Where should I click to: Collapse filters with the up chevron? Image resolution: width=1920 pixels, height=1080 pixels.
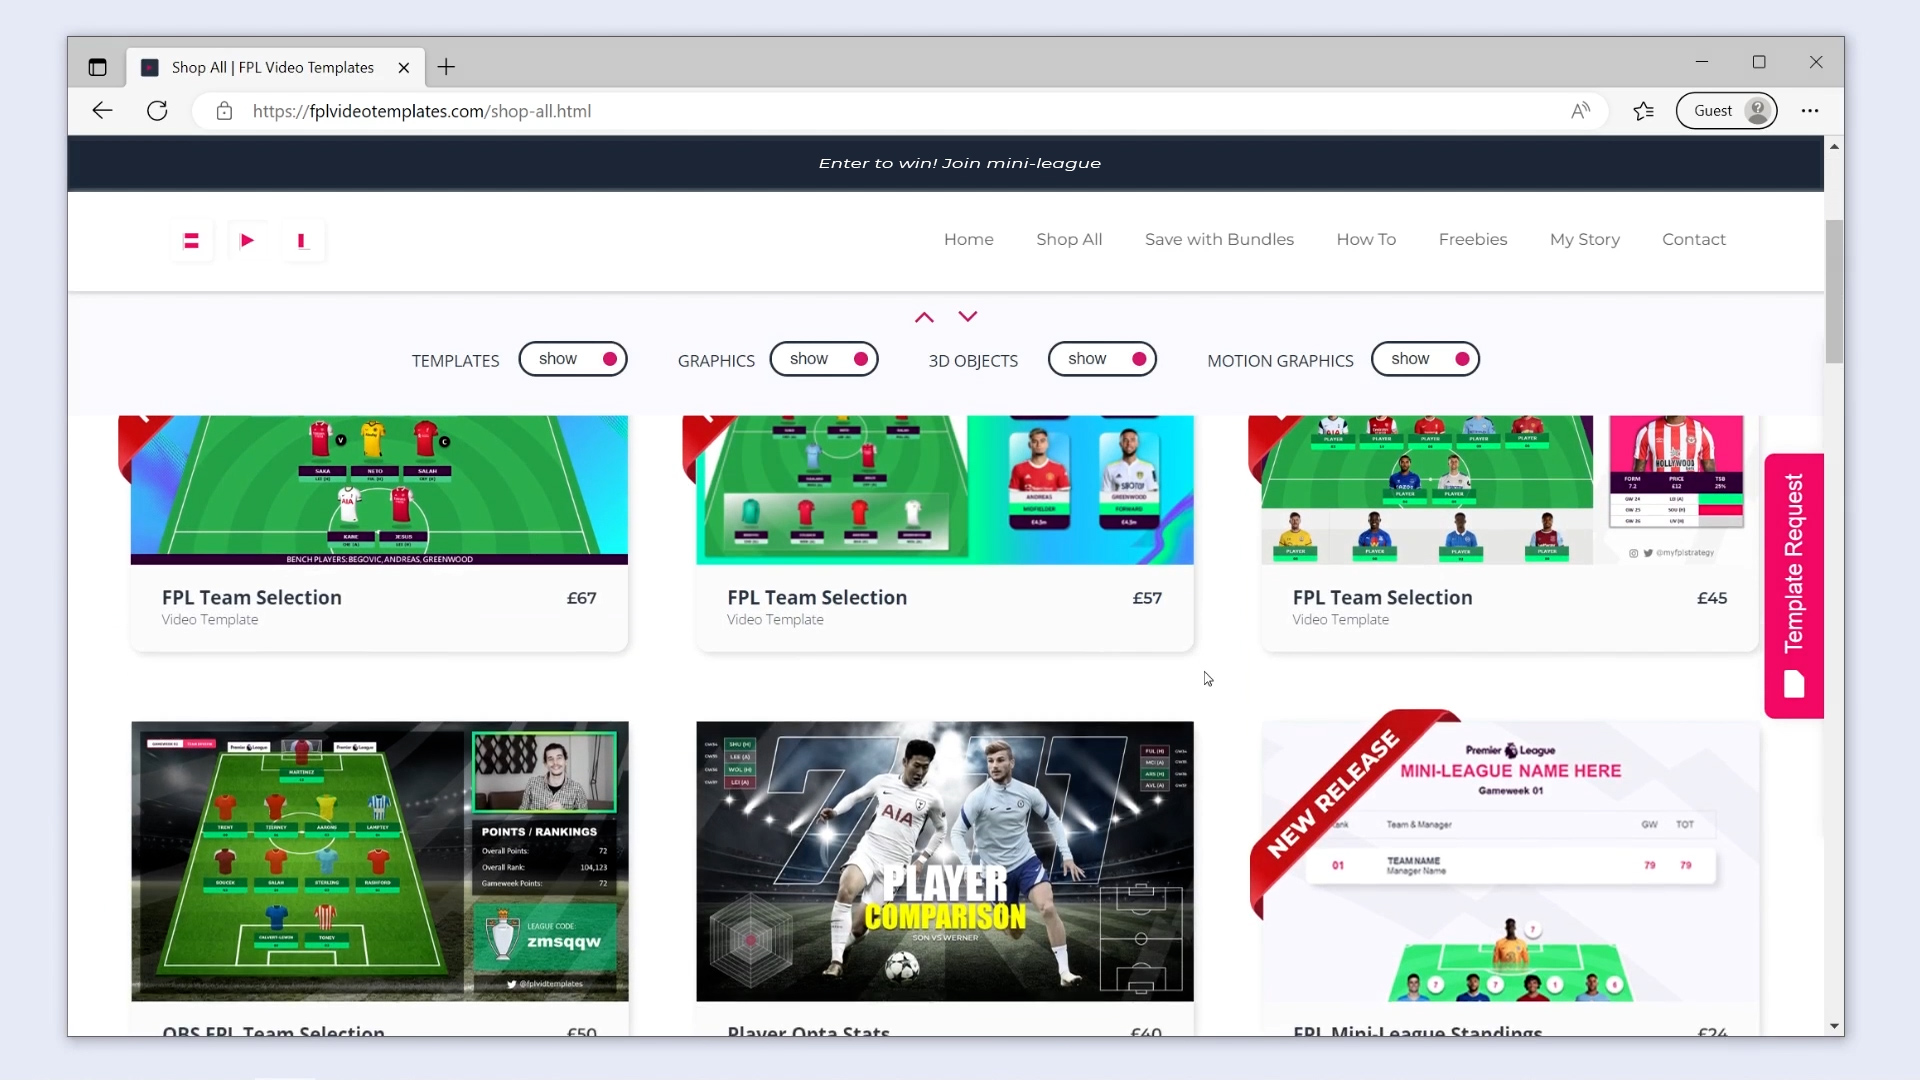922,316
